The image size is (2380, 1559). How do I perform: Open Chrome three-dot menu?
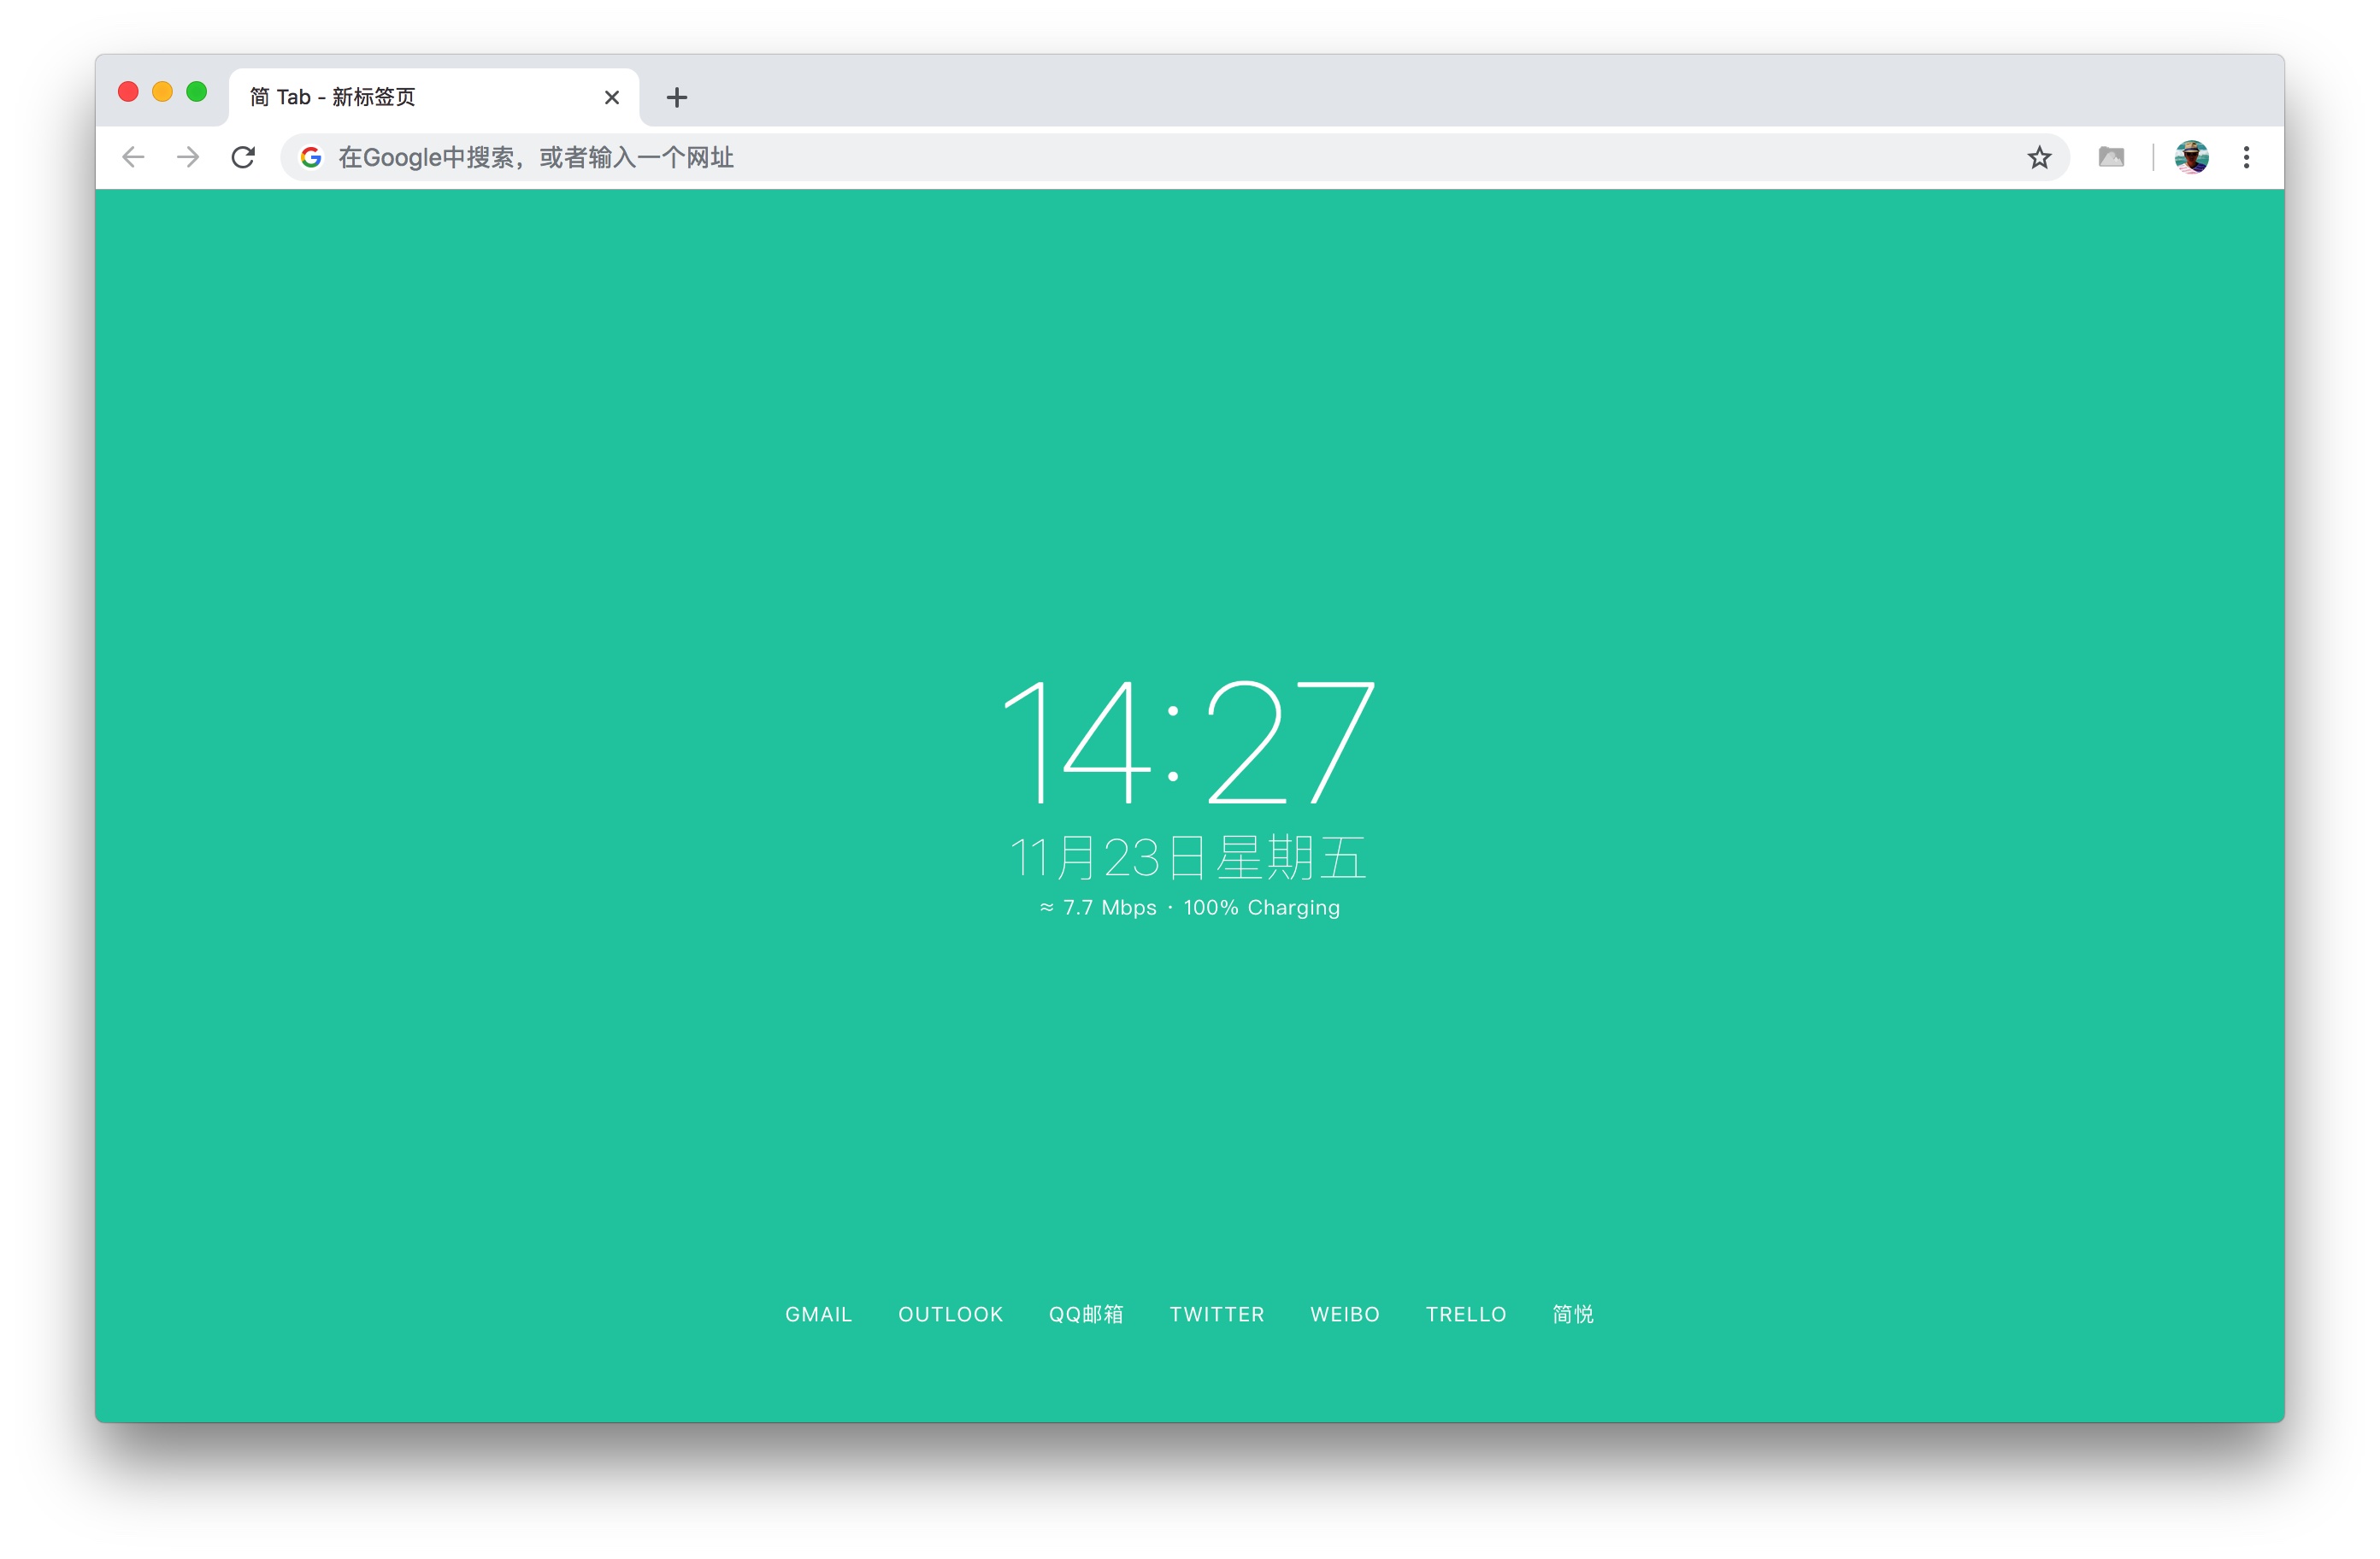click(x=2246, y=157)
